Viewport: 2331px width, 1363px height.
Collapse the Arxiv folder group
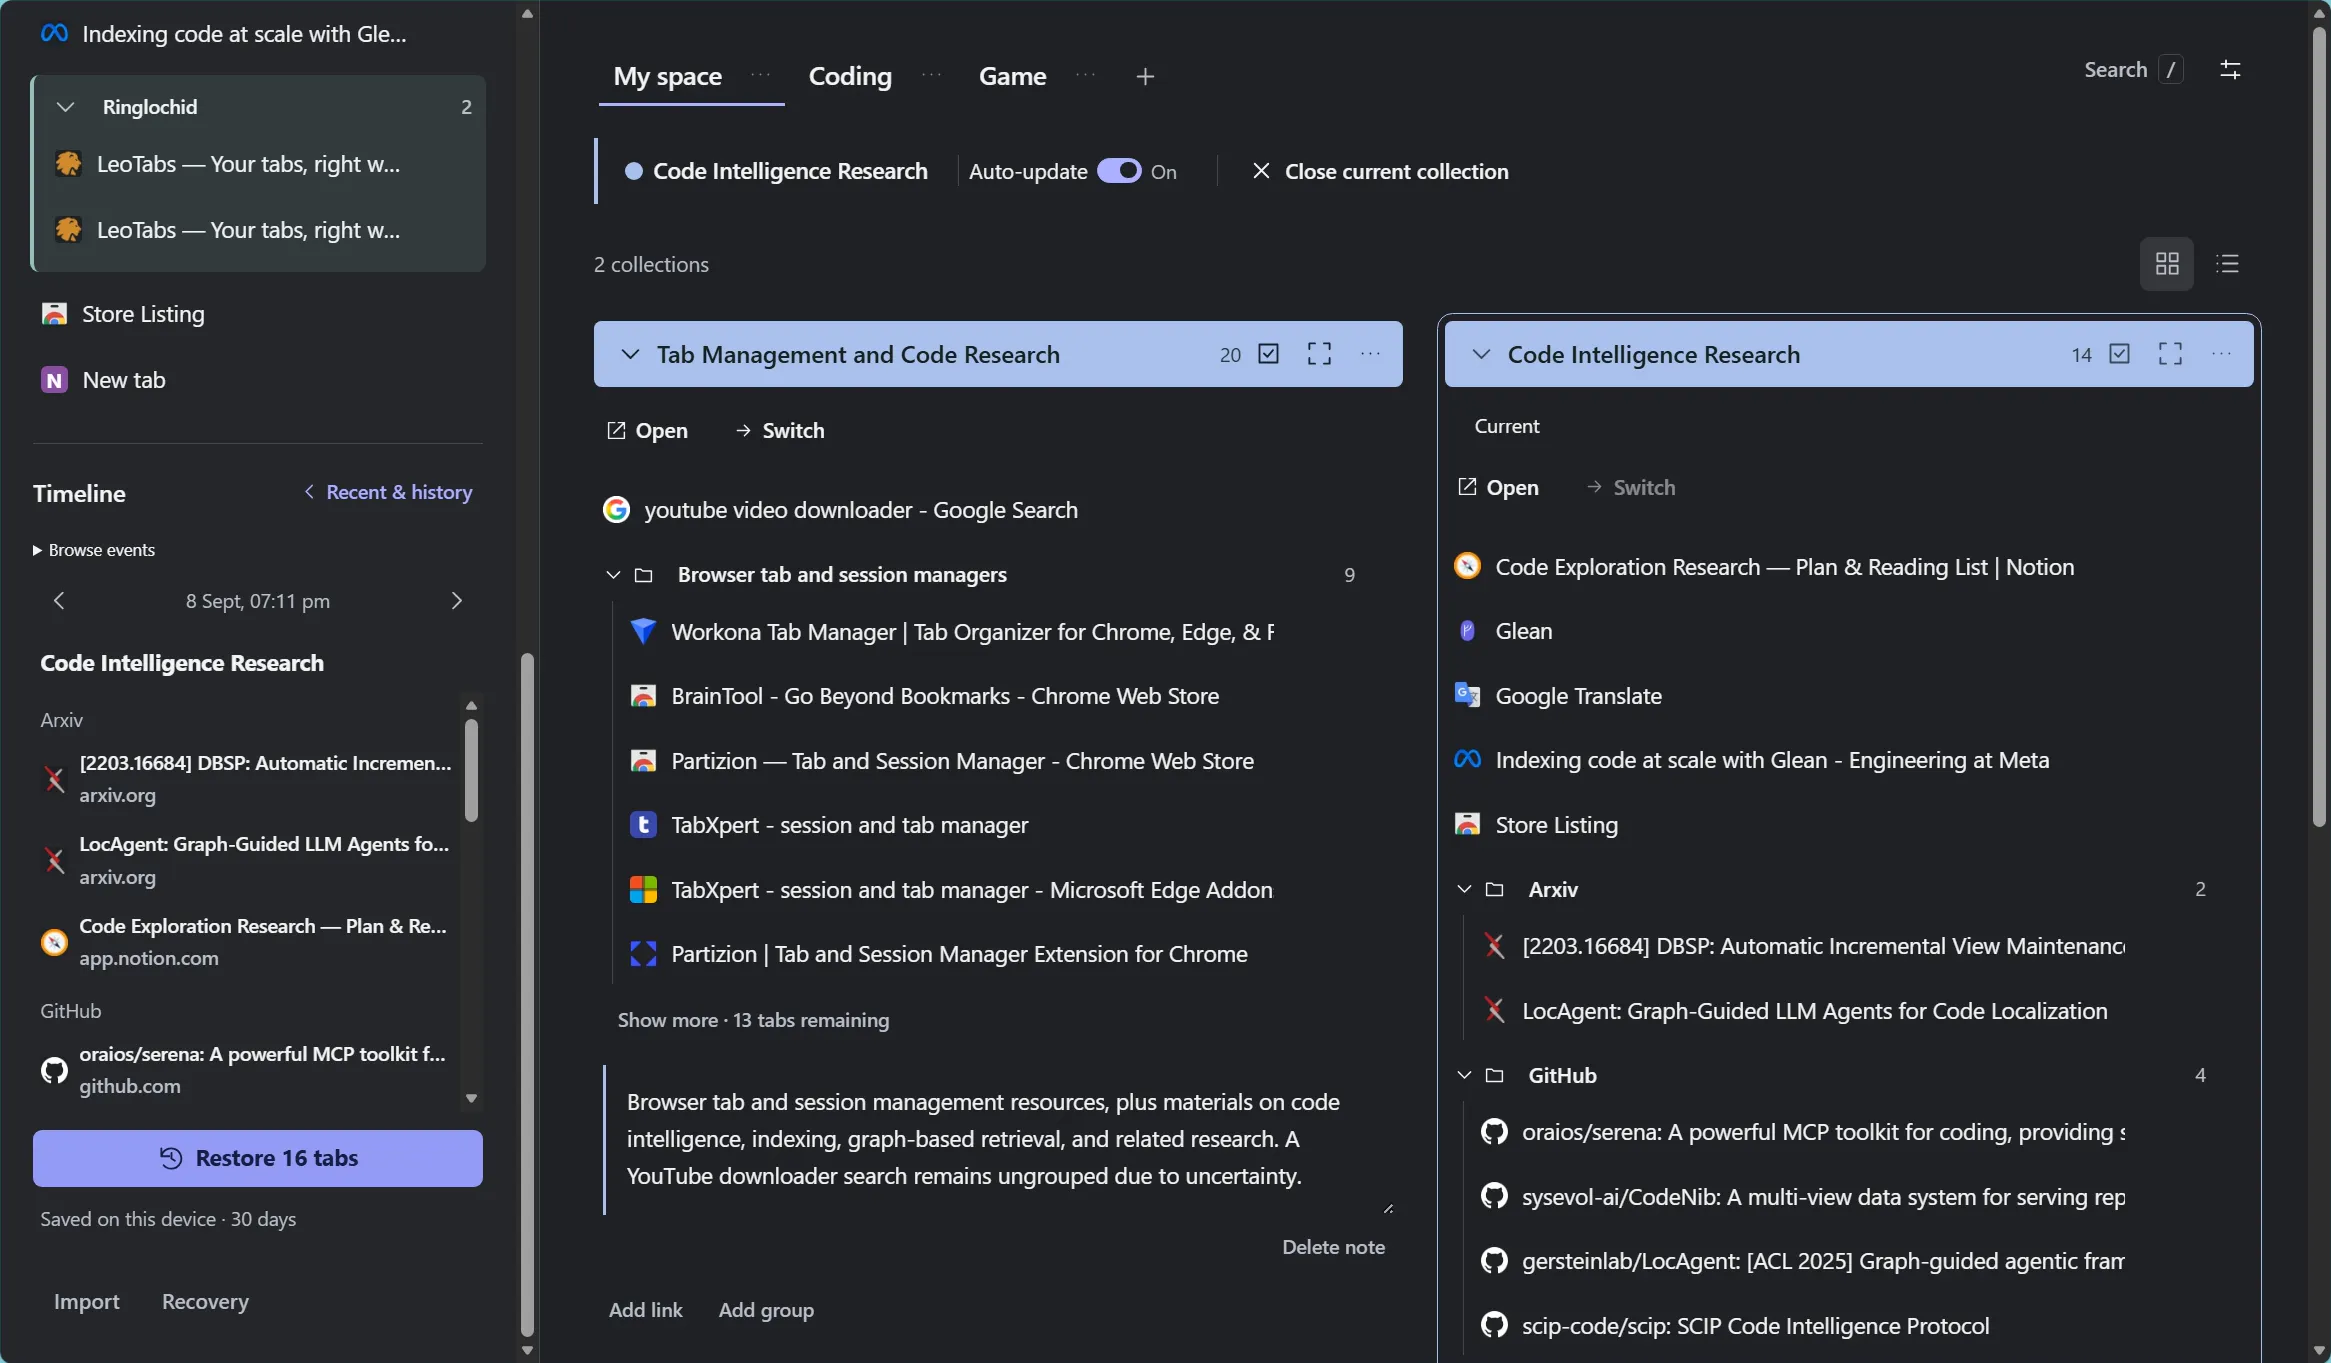click(1464, 890)
